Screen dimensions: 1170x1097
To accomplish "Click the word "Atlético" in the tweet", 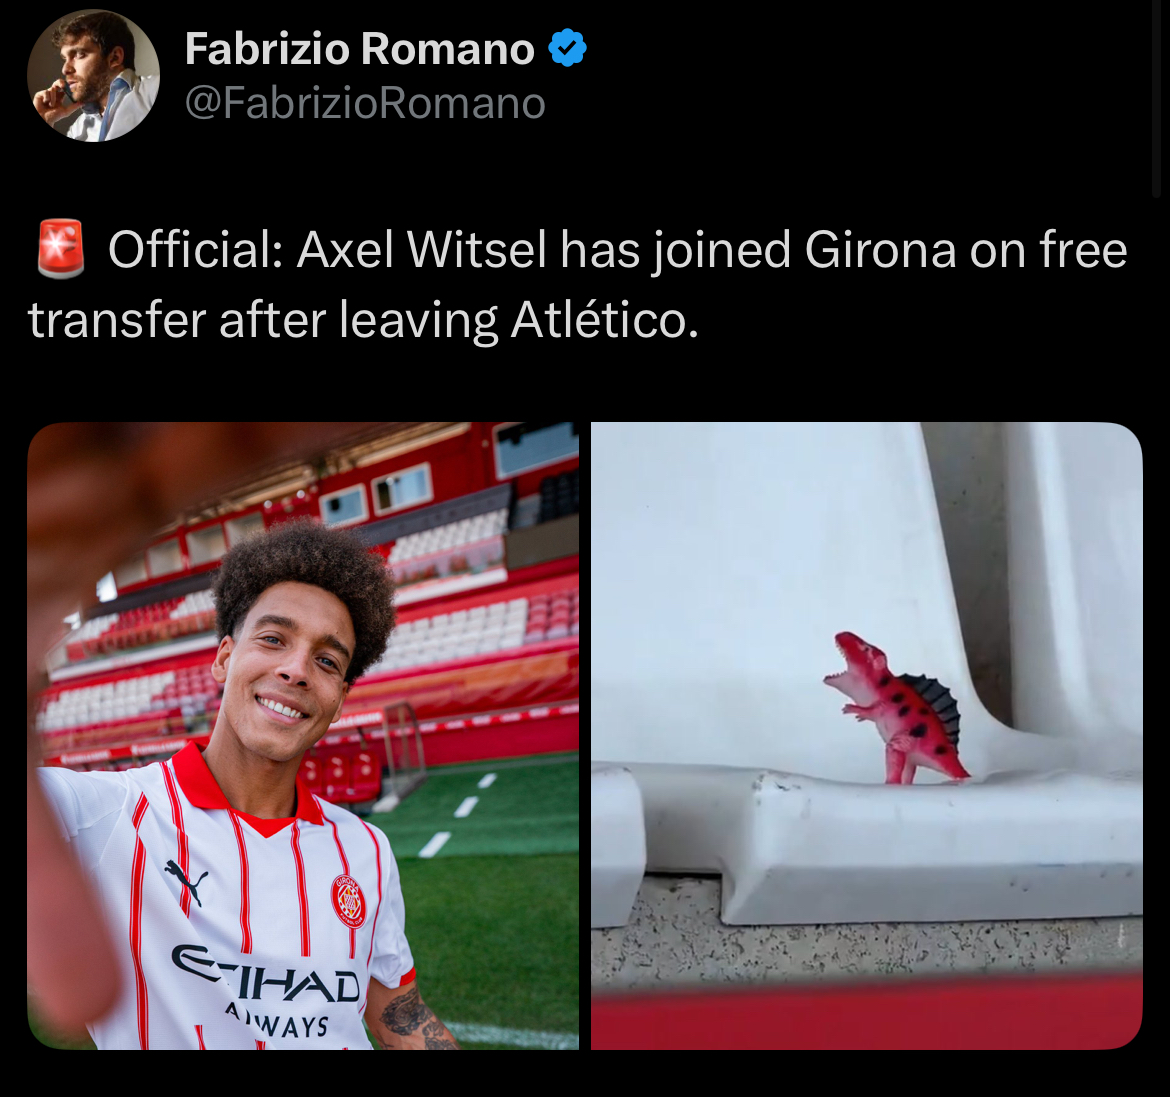I will point(604,320).
